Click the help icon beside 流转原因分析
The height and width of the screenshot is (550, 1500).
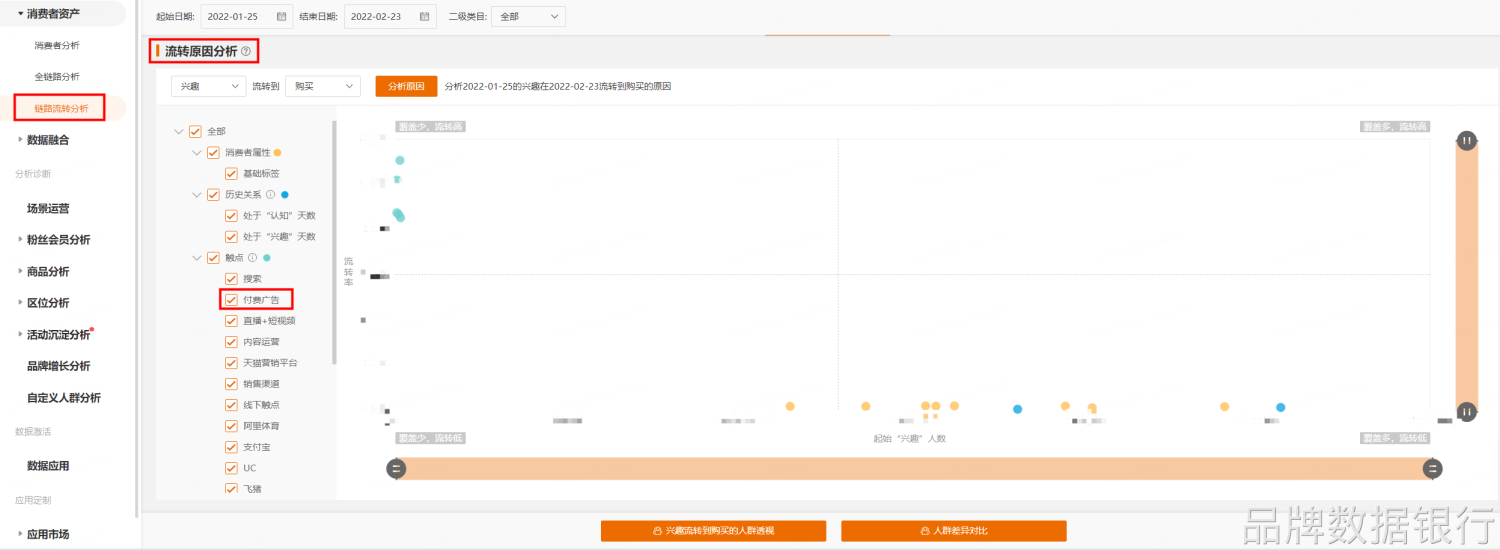click(246, 51)
